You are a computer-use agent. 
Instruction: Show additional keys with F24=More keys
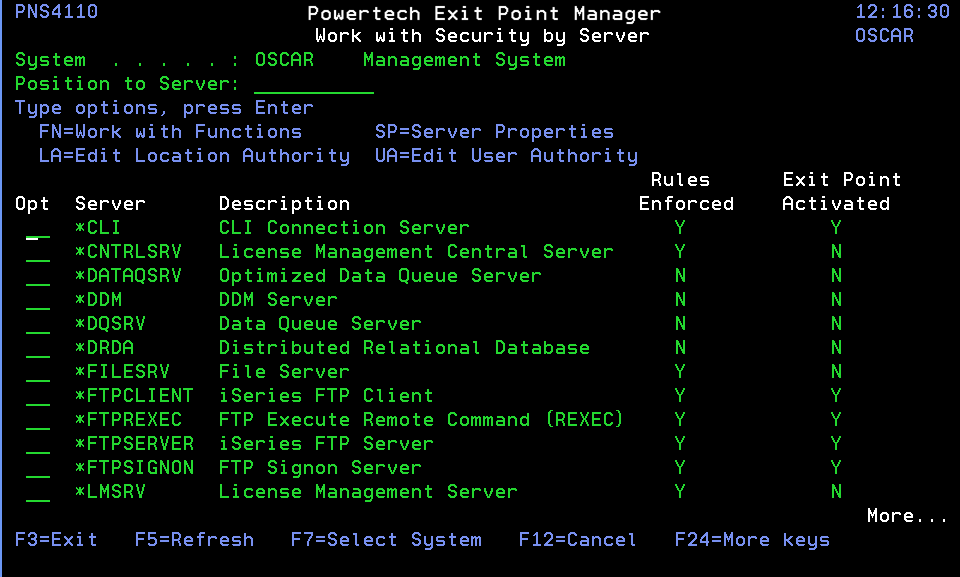point(752,540)
